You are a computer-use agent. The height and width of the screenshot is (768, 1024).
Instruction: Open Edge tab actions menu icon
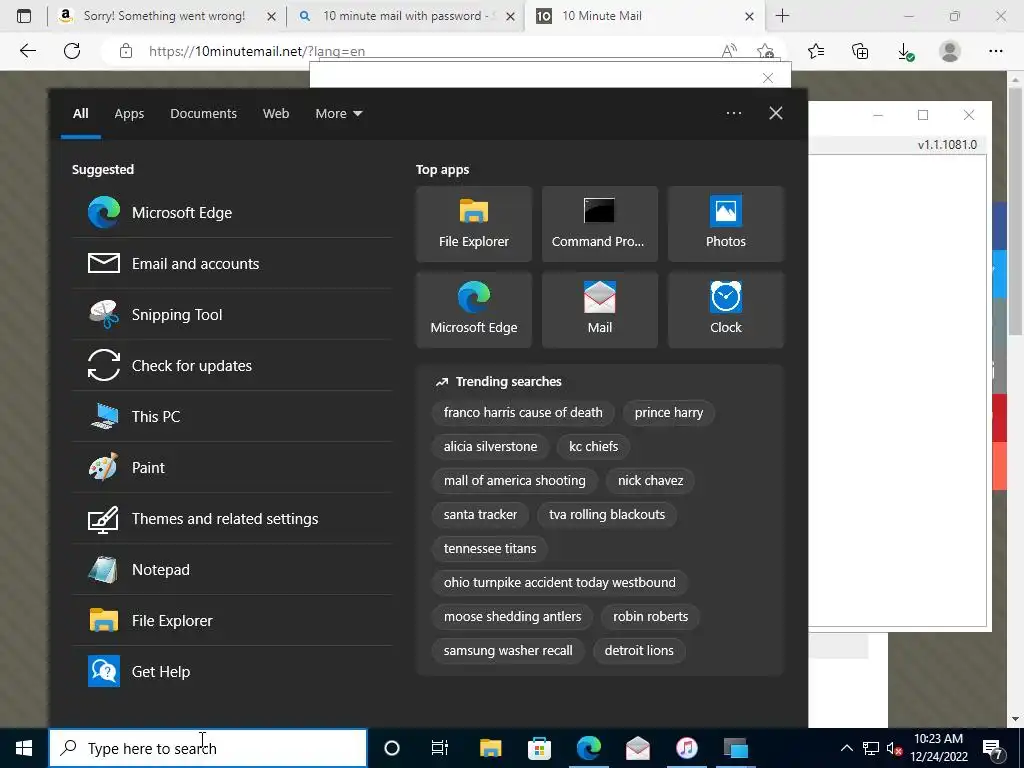pyautogui.click(x=24, y=16)
